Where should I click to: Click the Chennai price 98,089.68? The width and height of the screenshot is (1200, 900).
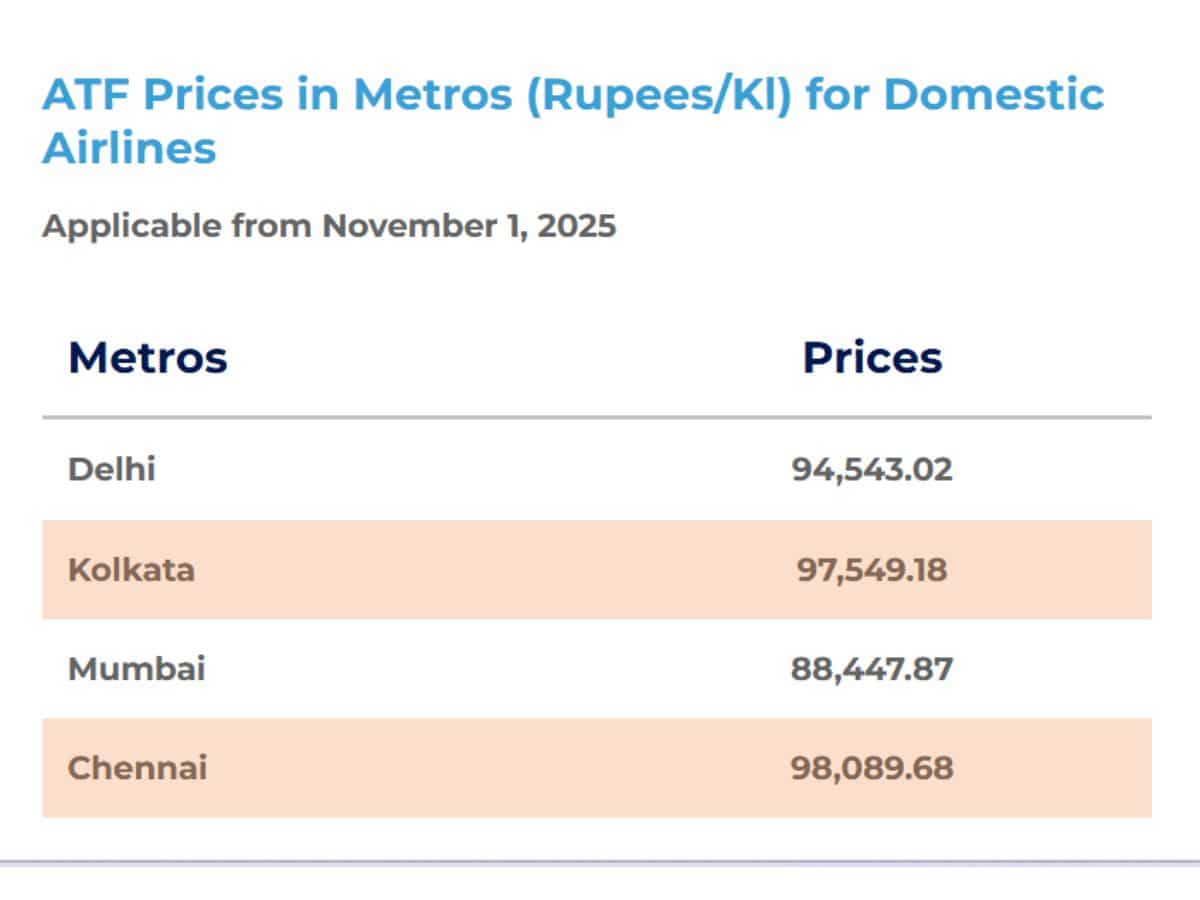click(x=872, y=768)
